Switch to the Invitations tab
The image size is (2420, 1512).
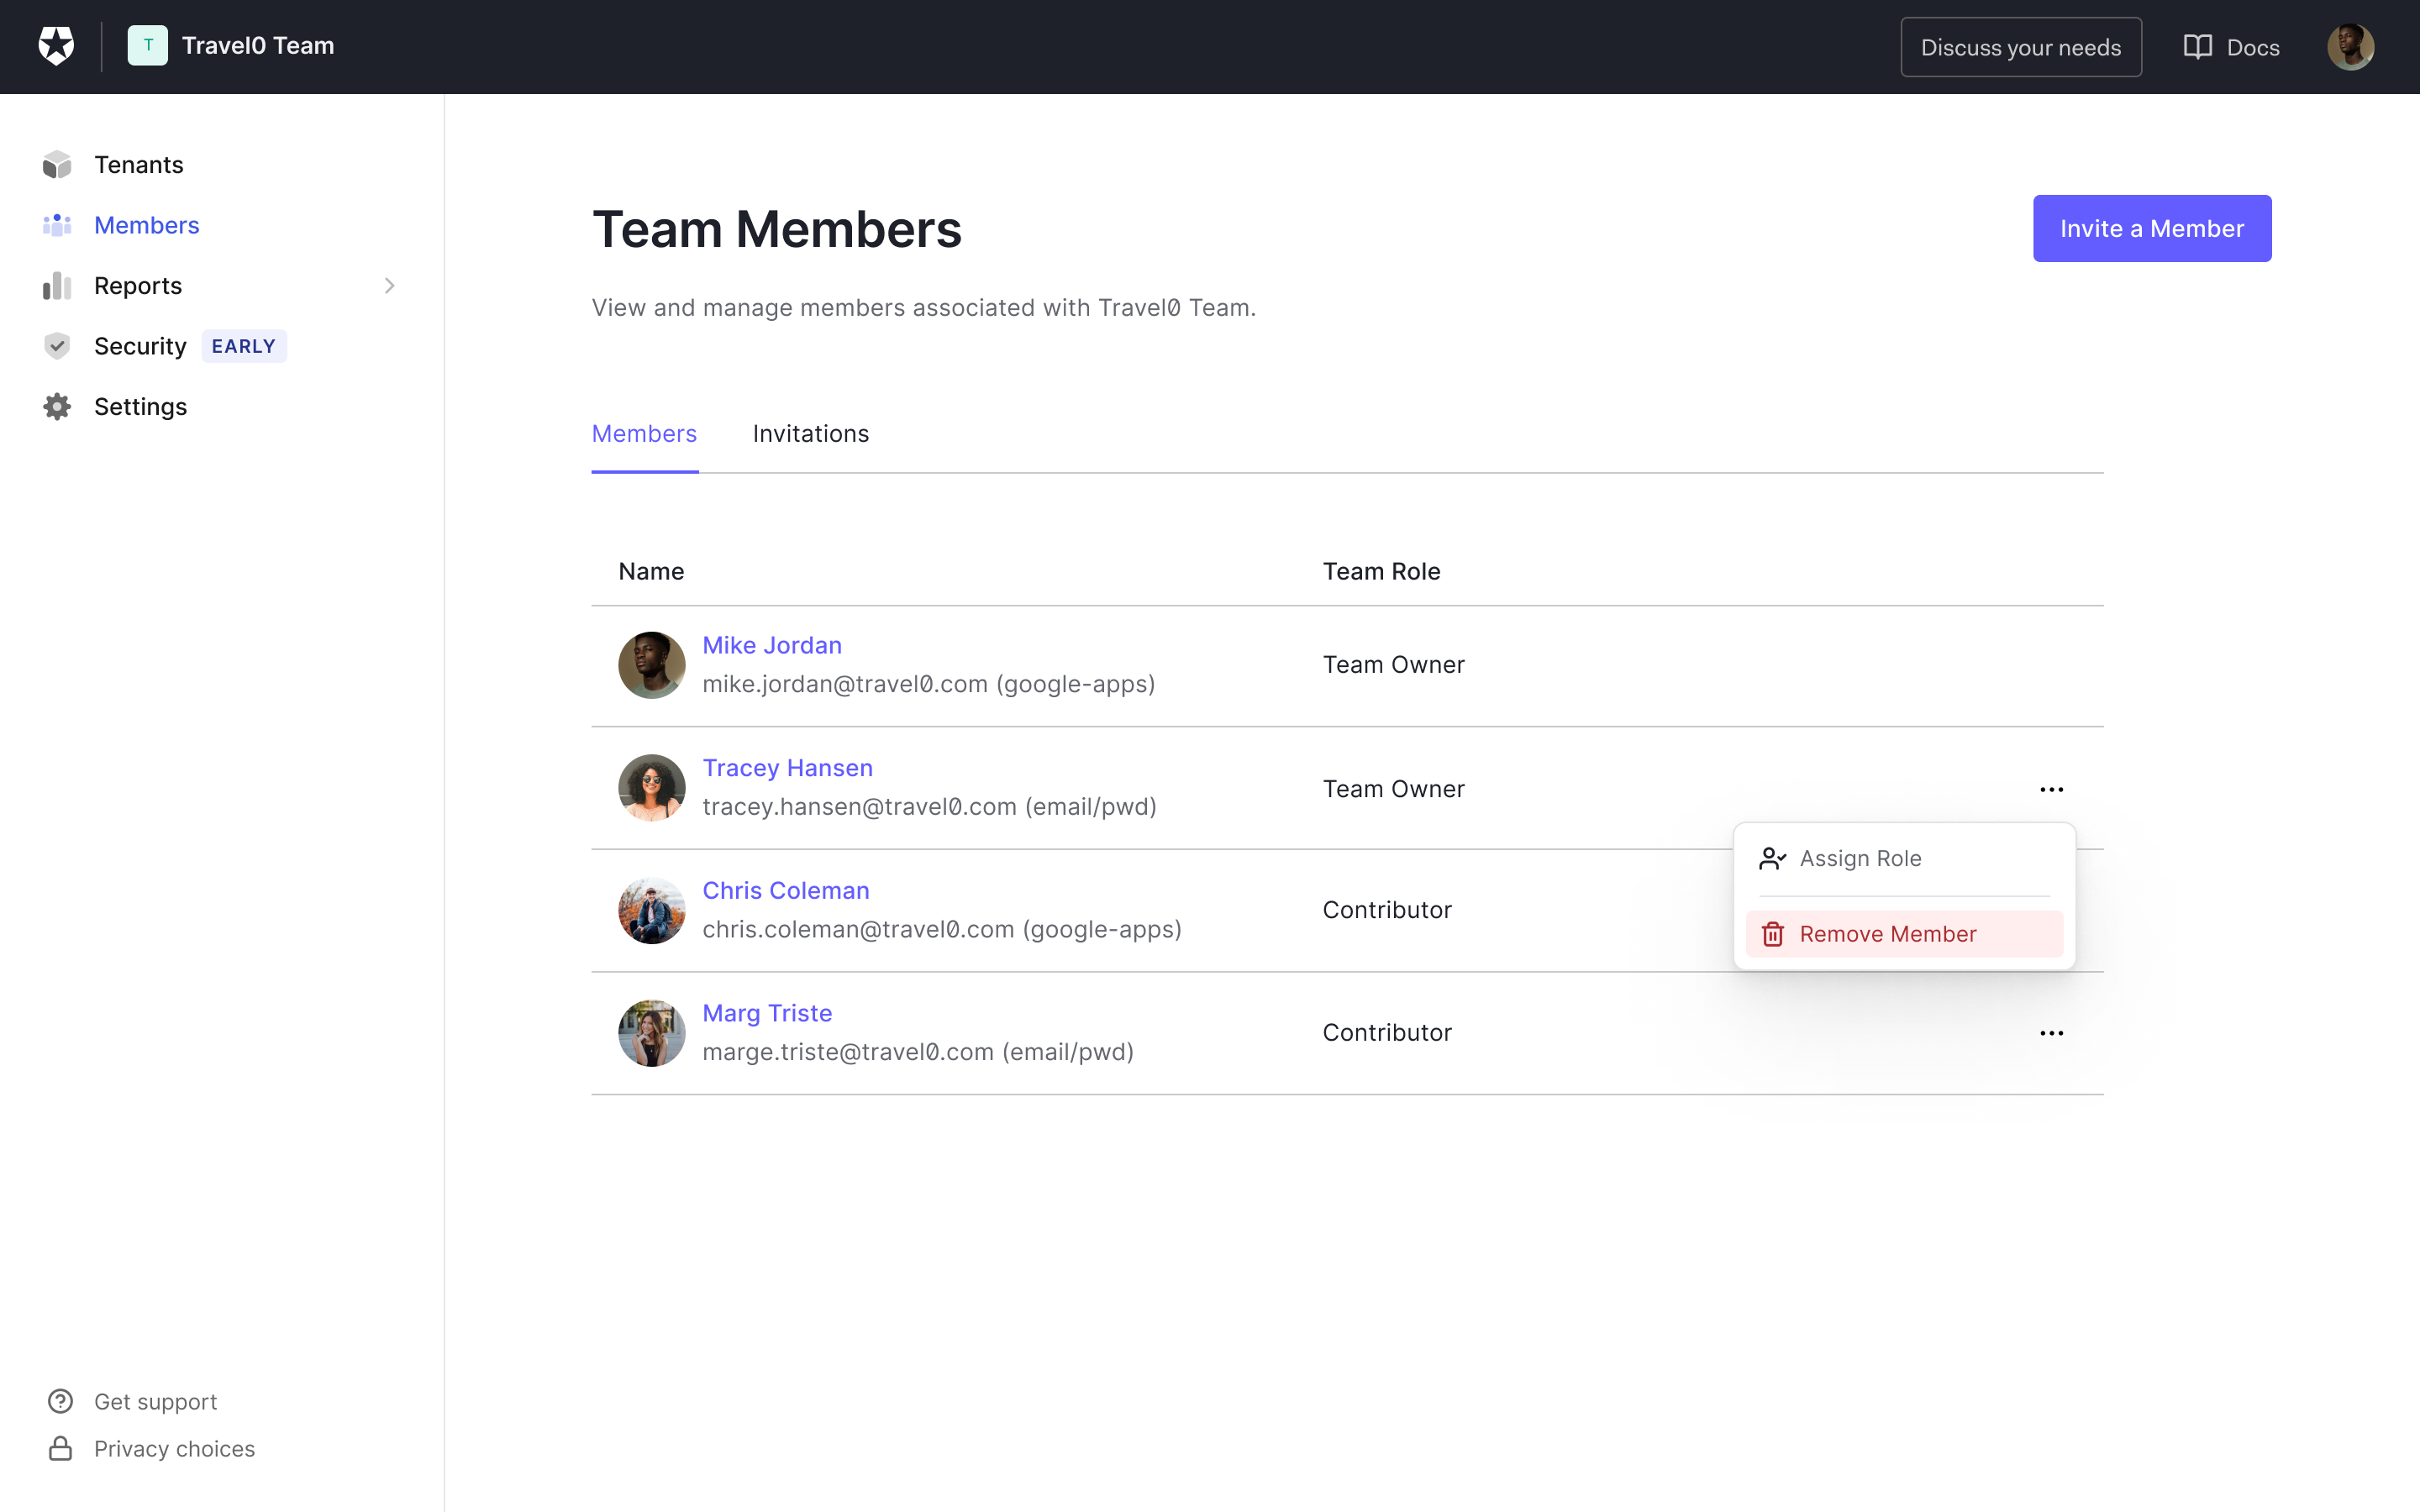[x=810, y=432]
